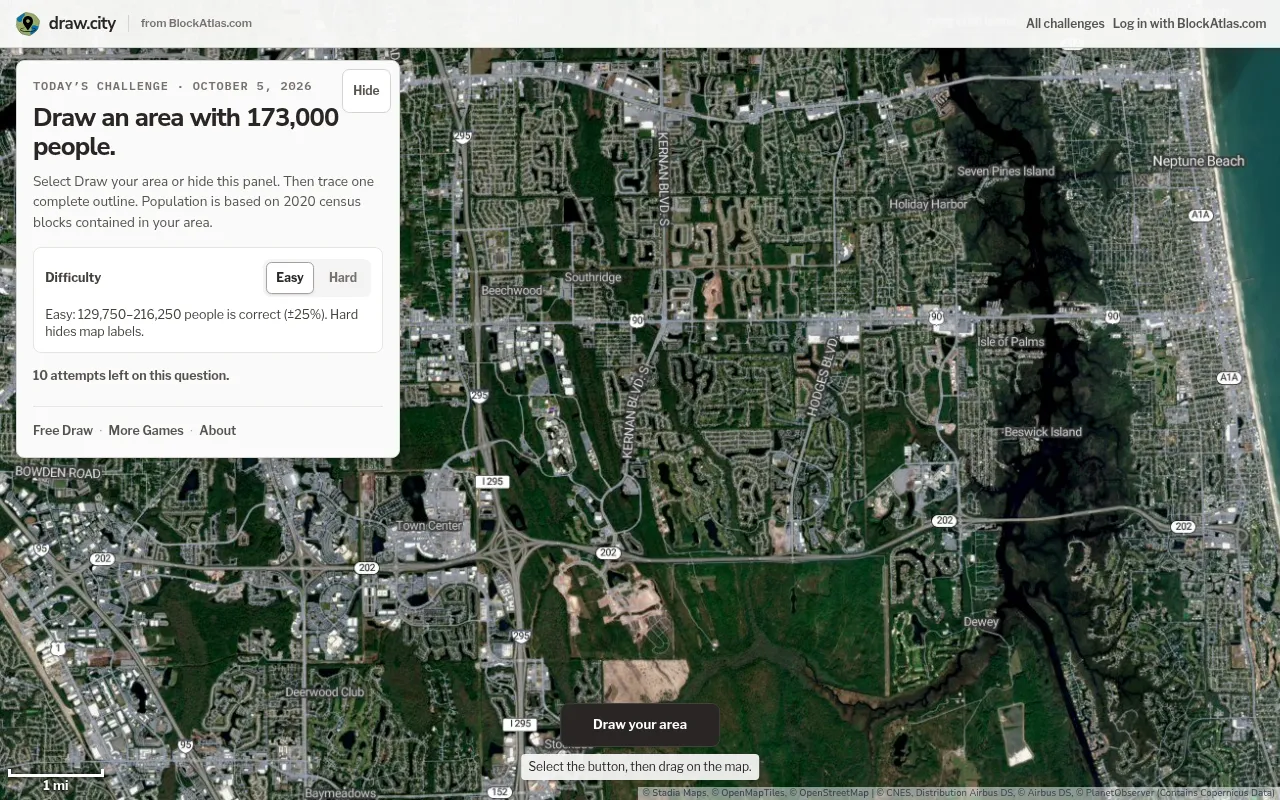Click the Baymeadows map label
The width and height of the screenshot is (1280, 800).
tap(341, 794)
